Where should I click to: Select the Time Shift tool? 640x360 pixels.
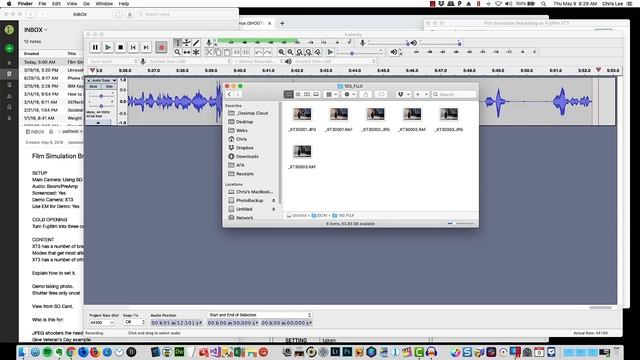coord(187,52)
